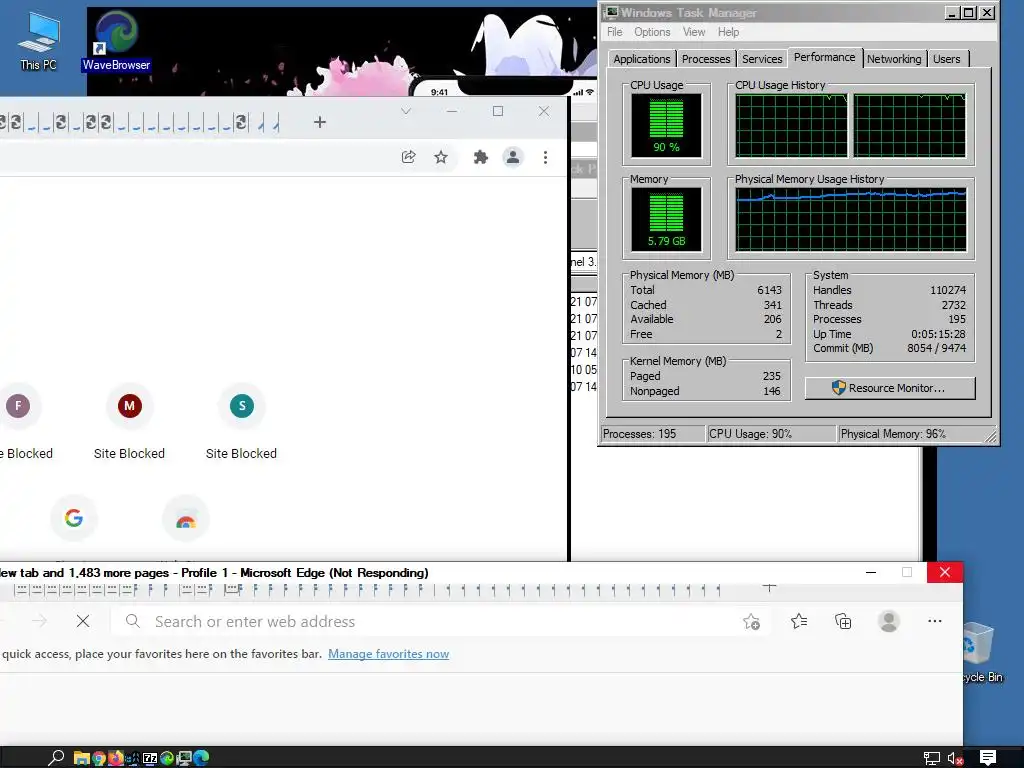Open the network status tray icon
Screen dimensions: 1024x768
point(931,758)
